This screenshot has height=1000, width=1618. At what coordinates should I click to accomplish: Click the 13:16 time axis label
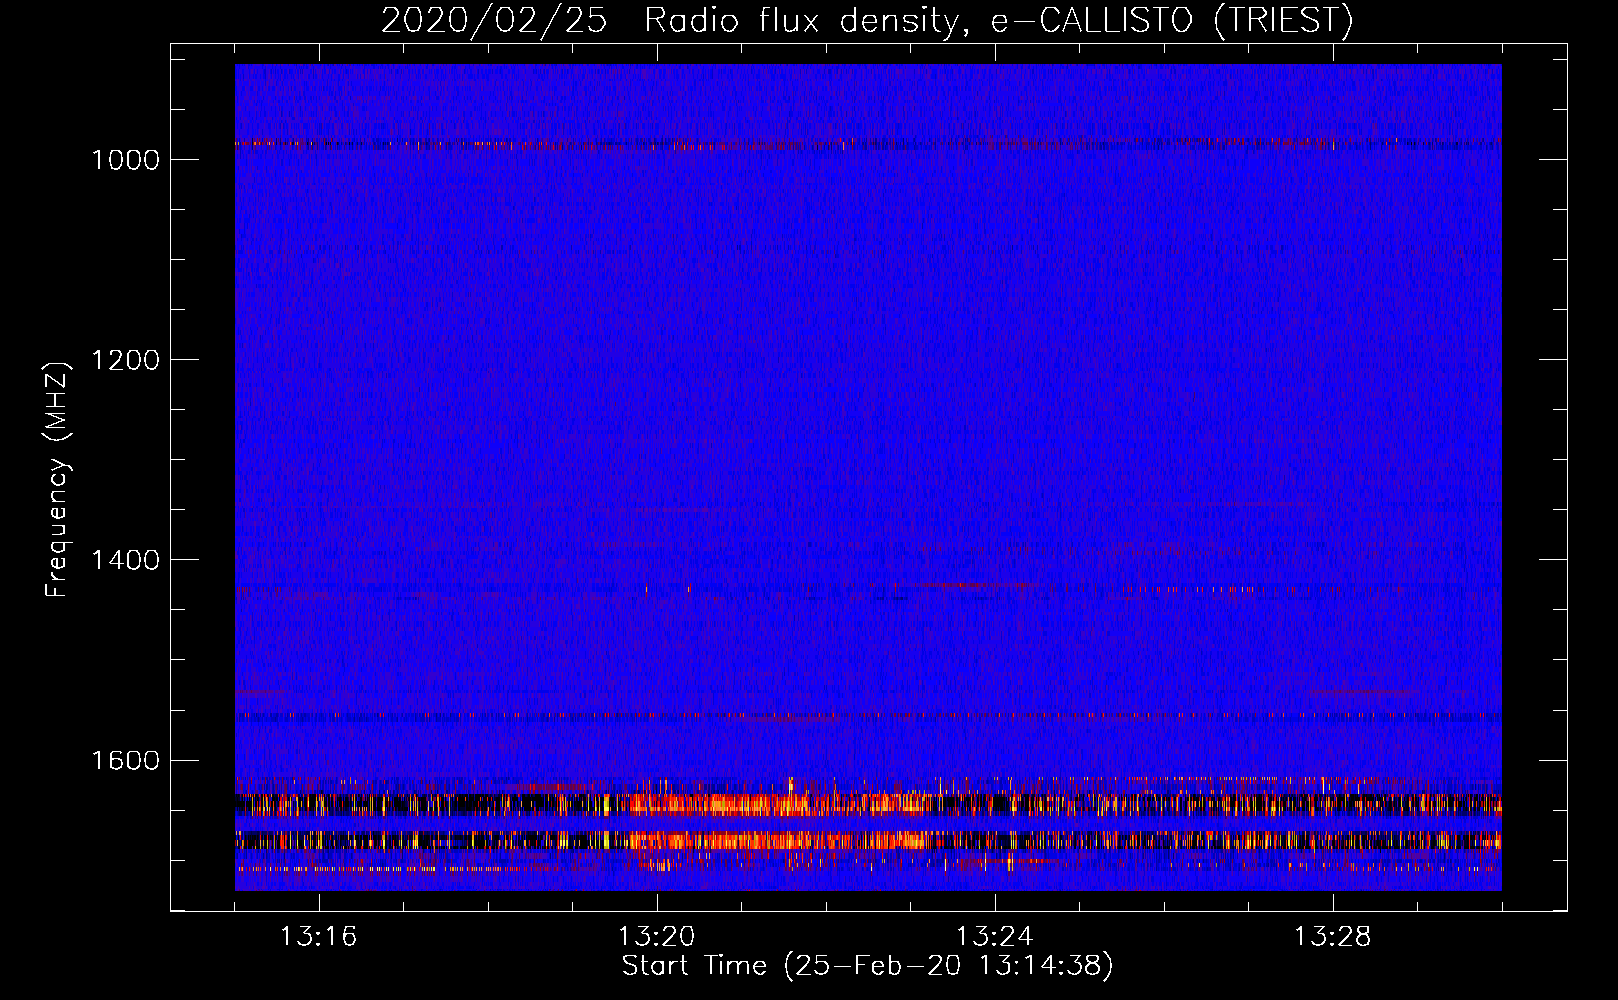tap(318, 937)
